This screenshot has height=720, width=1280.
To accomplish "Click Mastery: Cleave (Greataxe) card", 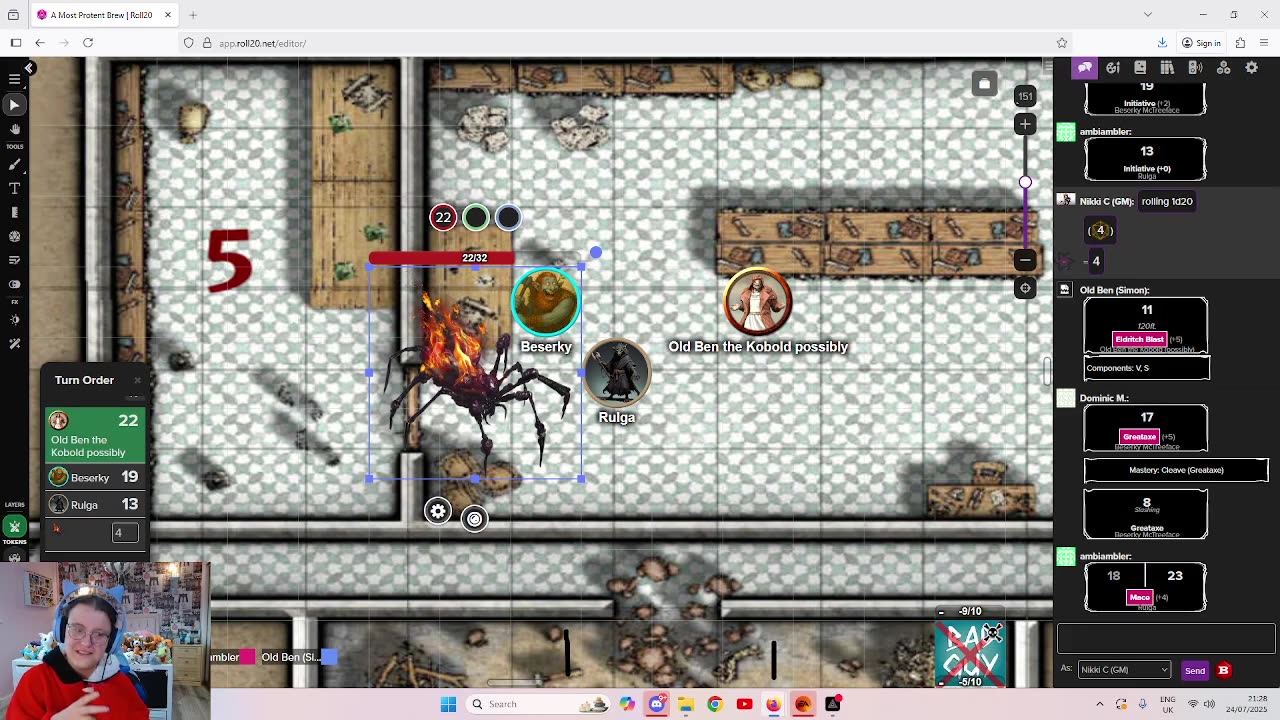I will click(1176, 470).
